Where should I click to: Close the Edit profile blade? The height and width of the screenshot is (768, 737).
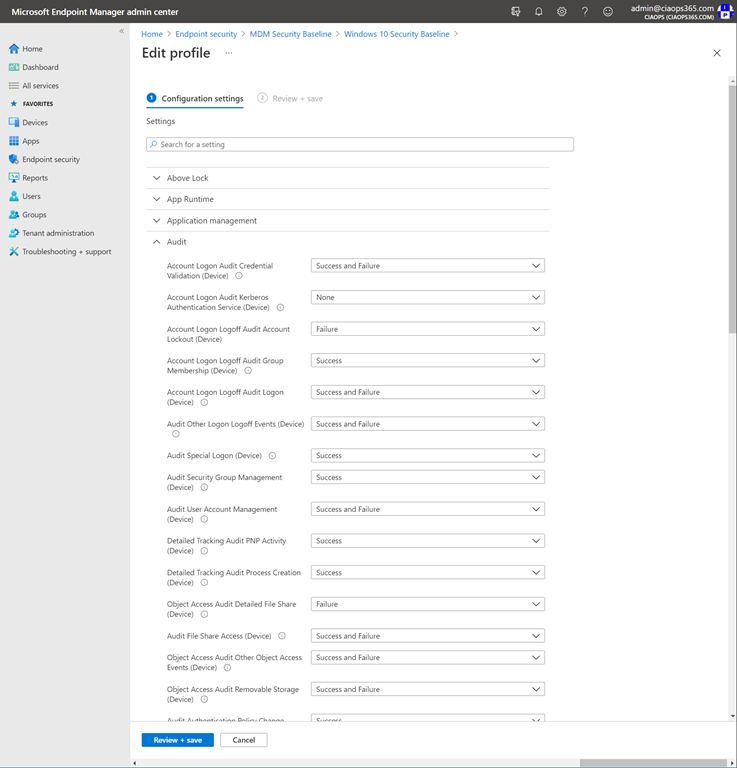point(716,53)
